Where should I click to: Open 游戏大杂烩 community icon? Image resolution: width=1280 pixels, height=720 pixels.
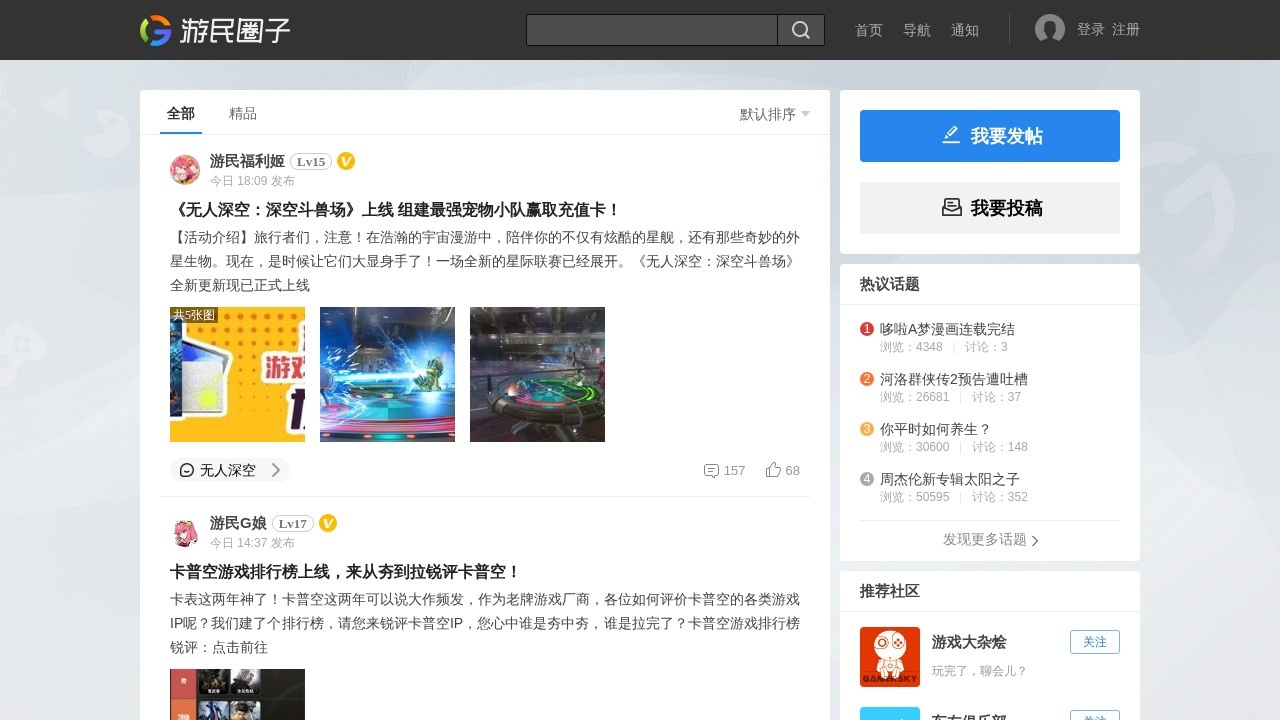point(890,657)
